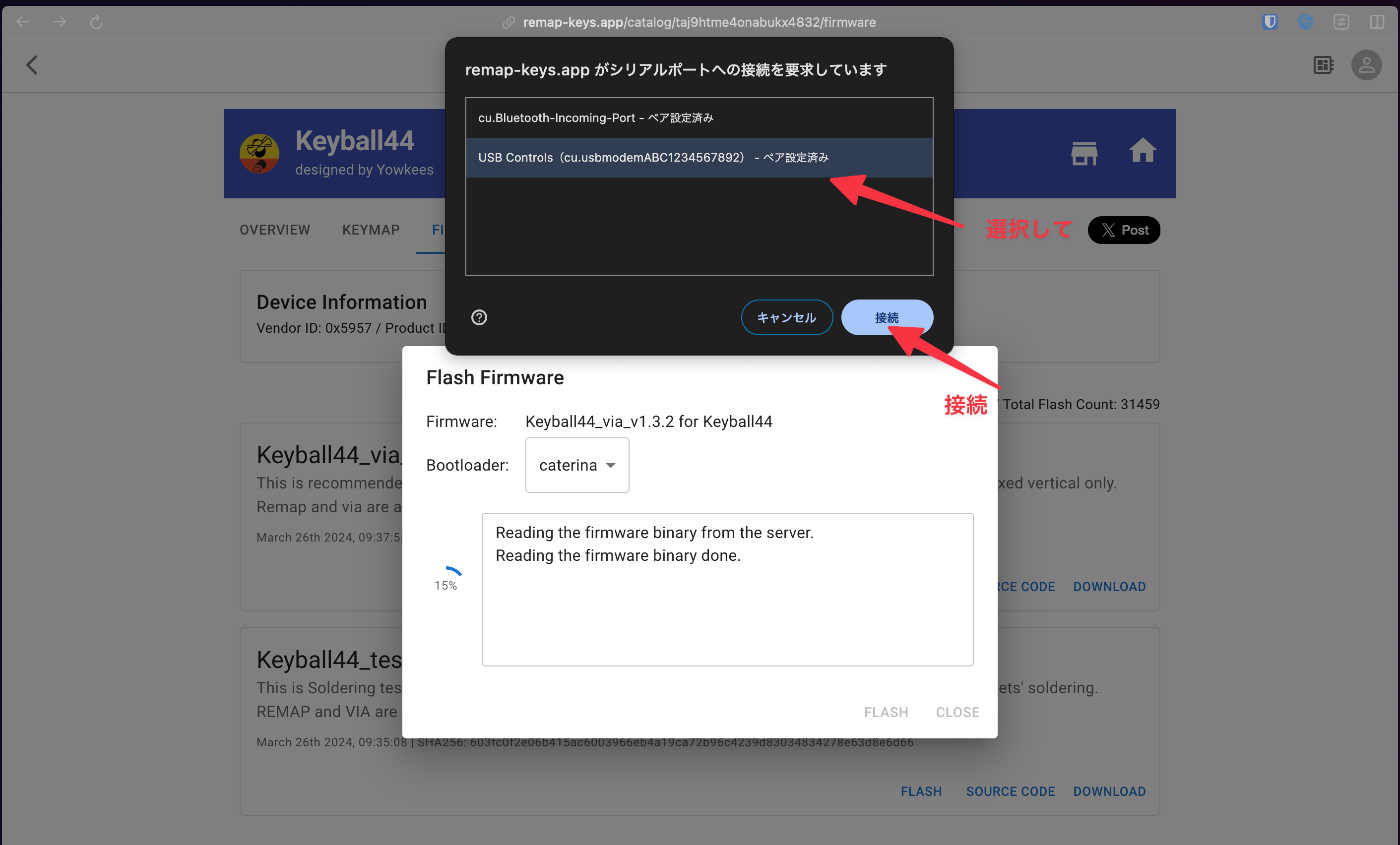
Task: Select cu.Bluetooth-Incoming-Port serial port
Action: [x=699, y=118]
